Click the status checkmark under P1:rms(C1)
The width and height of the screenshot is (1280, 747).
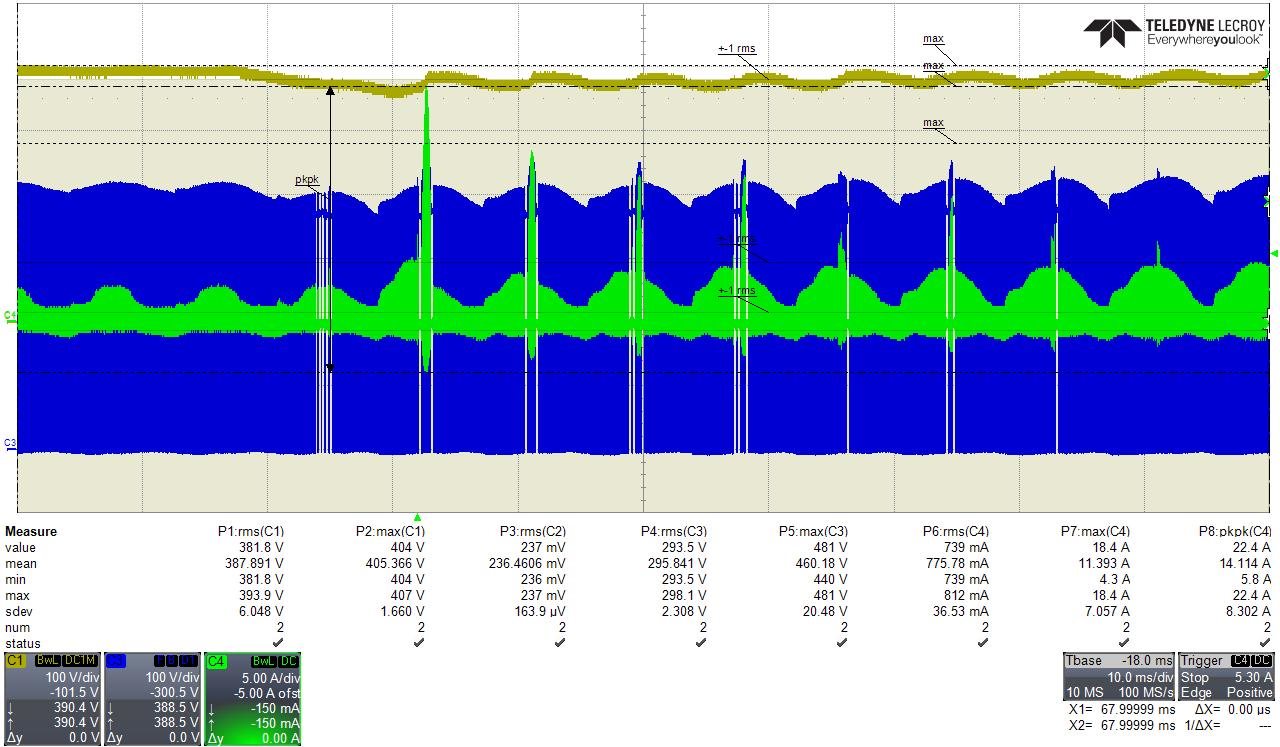point(278,643)
